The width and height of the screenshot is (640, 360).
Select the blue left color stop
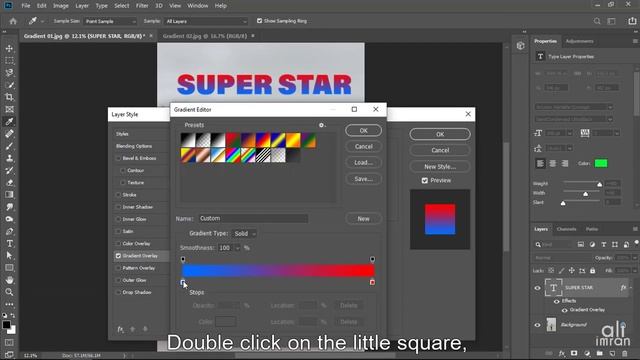point(183,282)
